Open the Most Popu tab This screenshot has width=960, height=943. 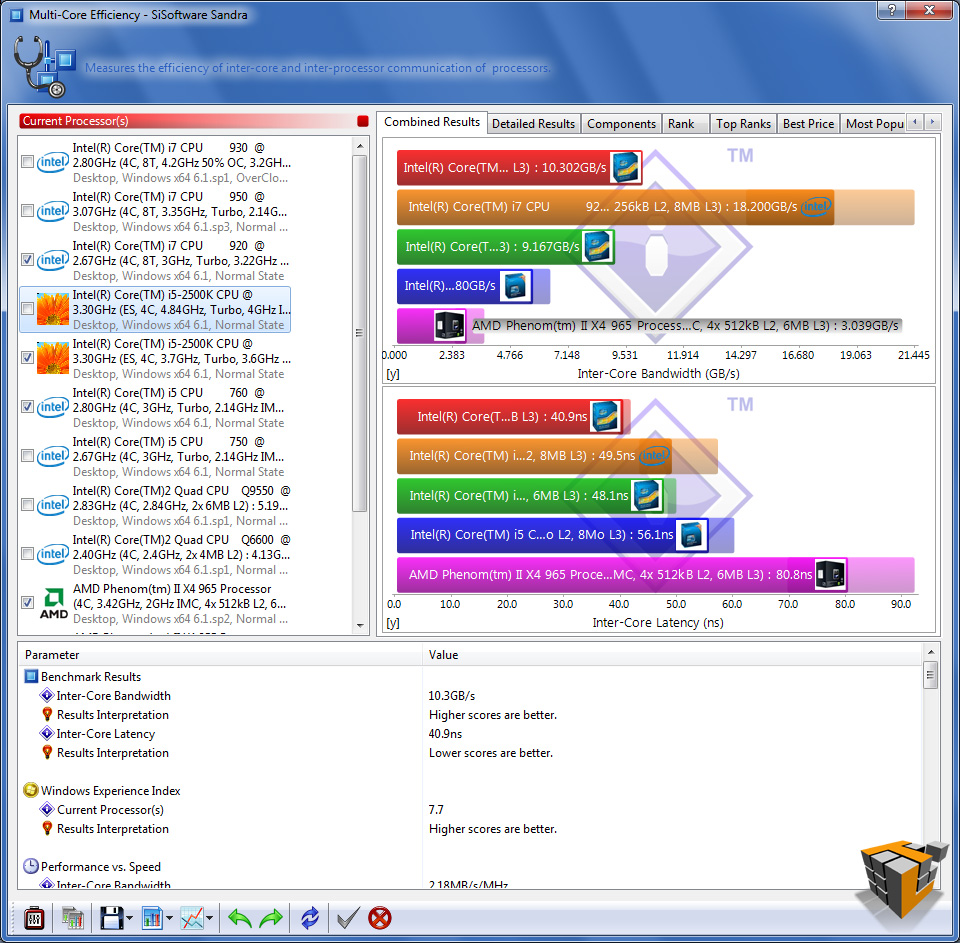tap(874, 124)
